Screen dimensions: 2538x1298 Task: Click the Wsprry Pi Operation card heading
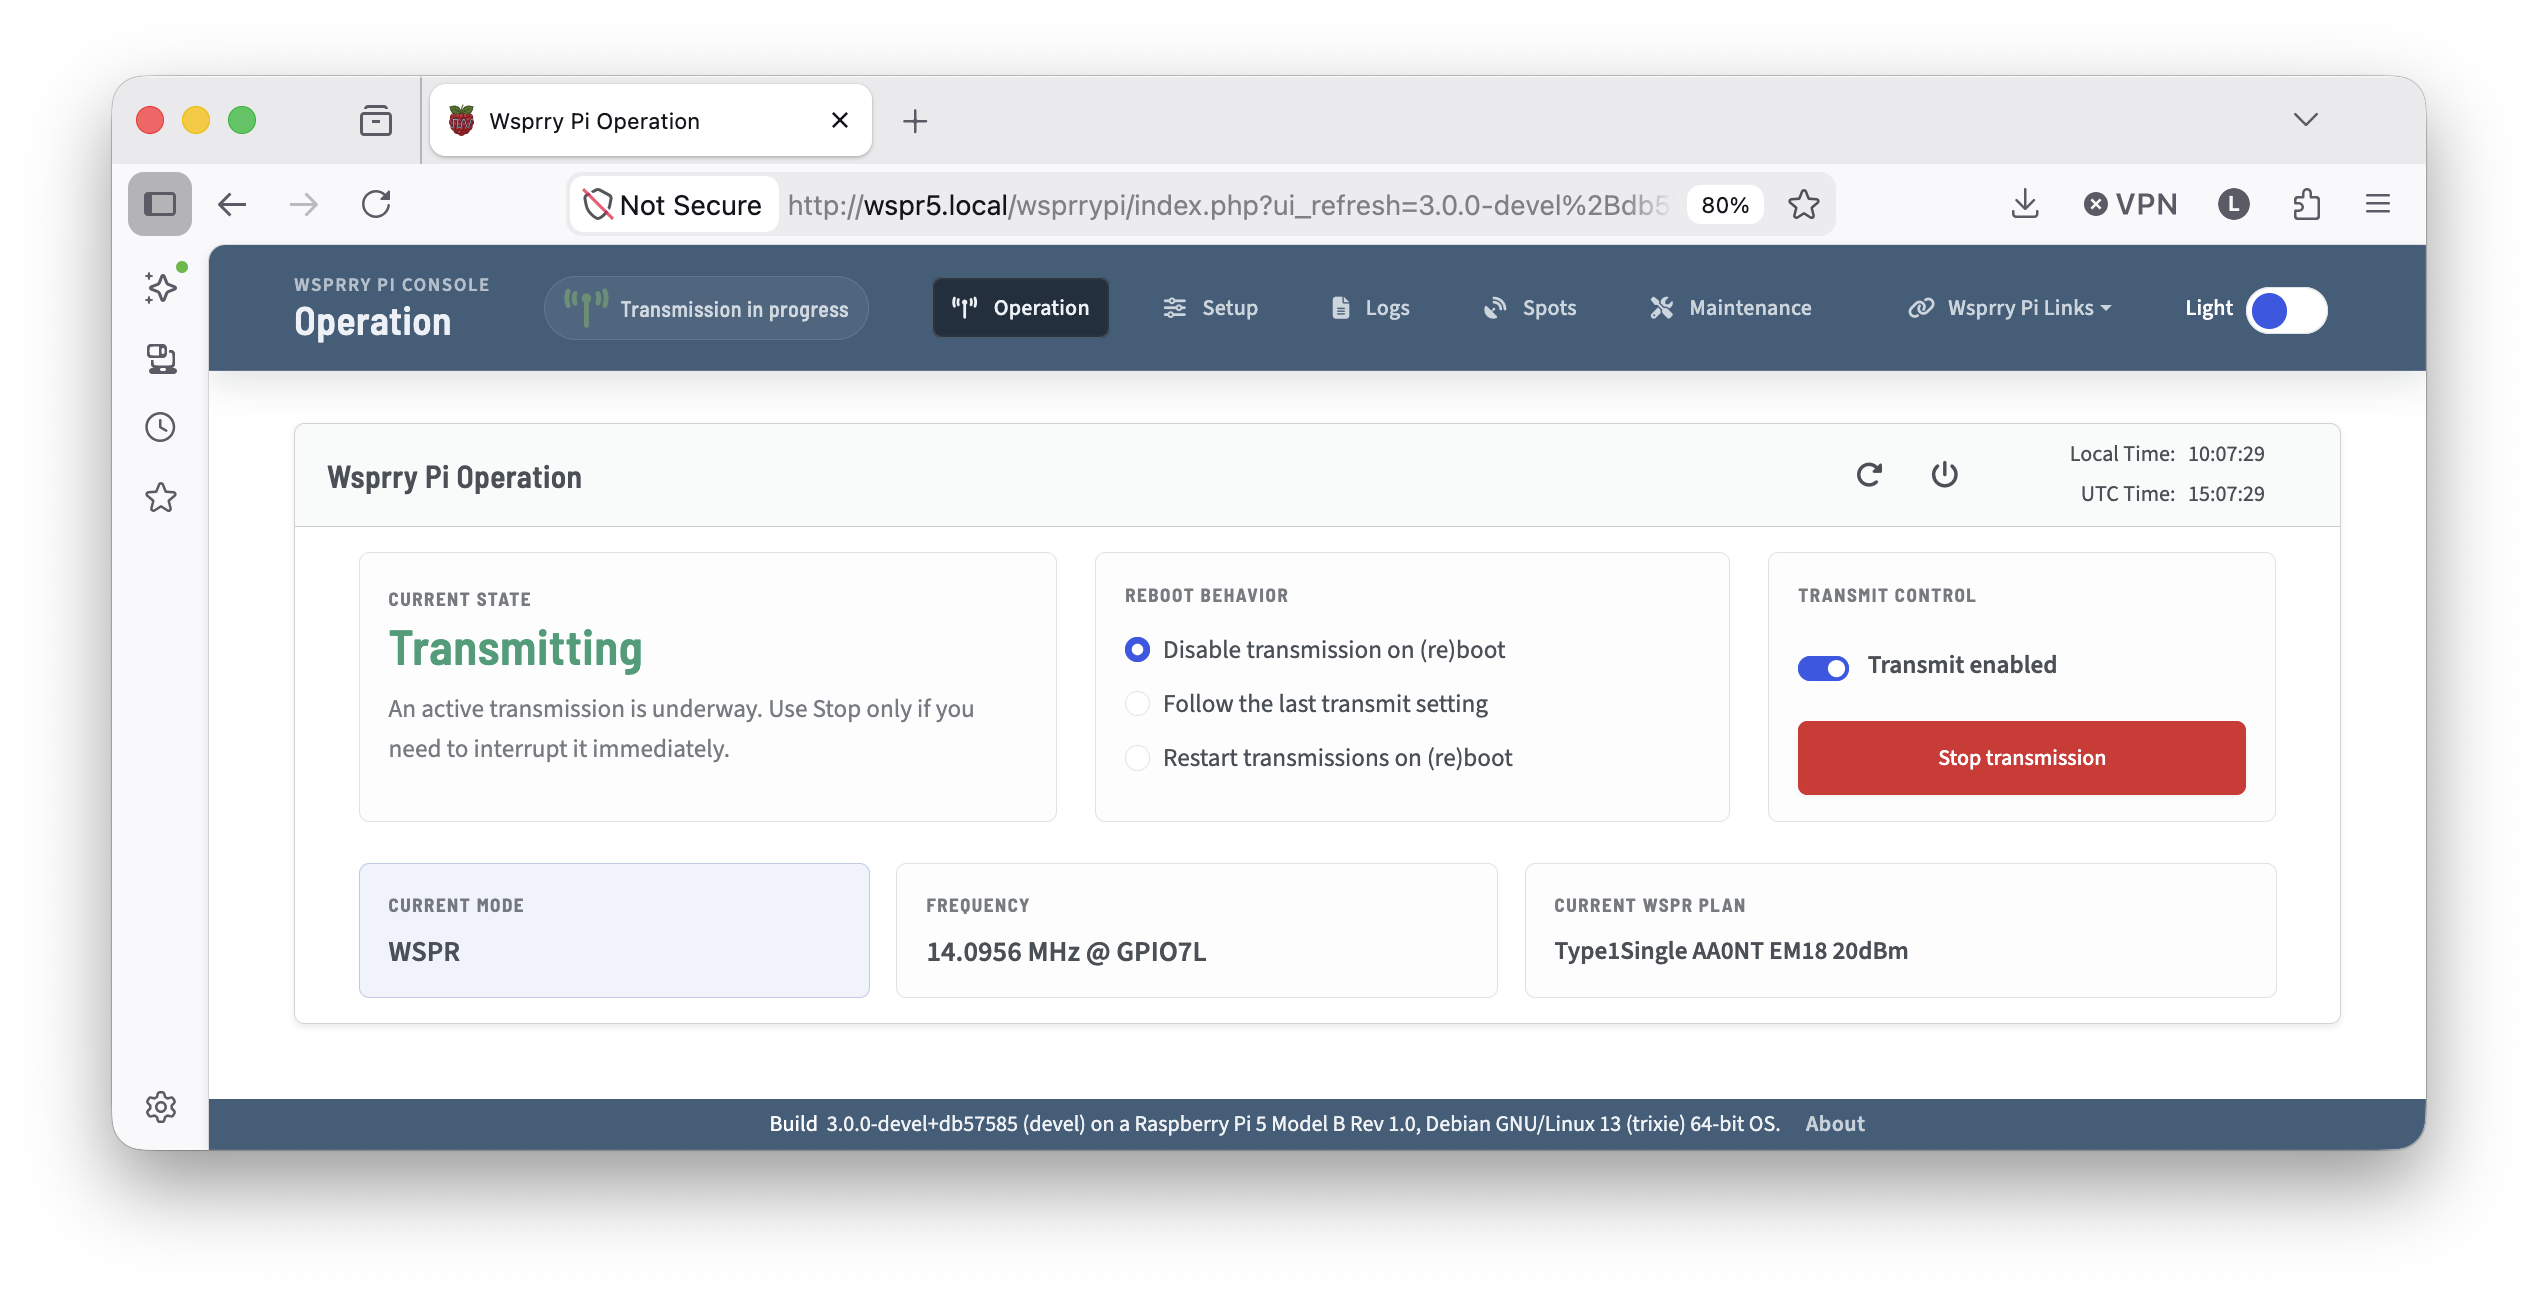point(454,478)
